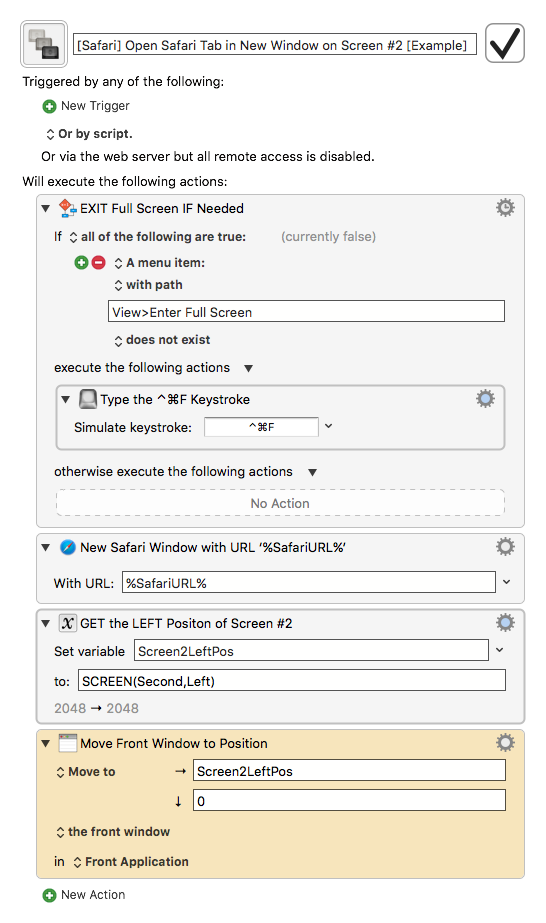Open gear menu for EXIT Full Screen action

point(505,208)
